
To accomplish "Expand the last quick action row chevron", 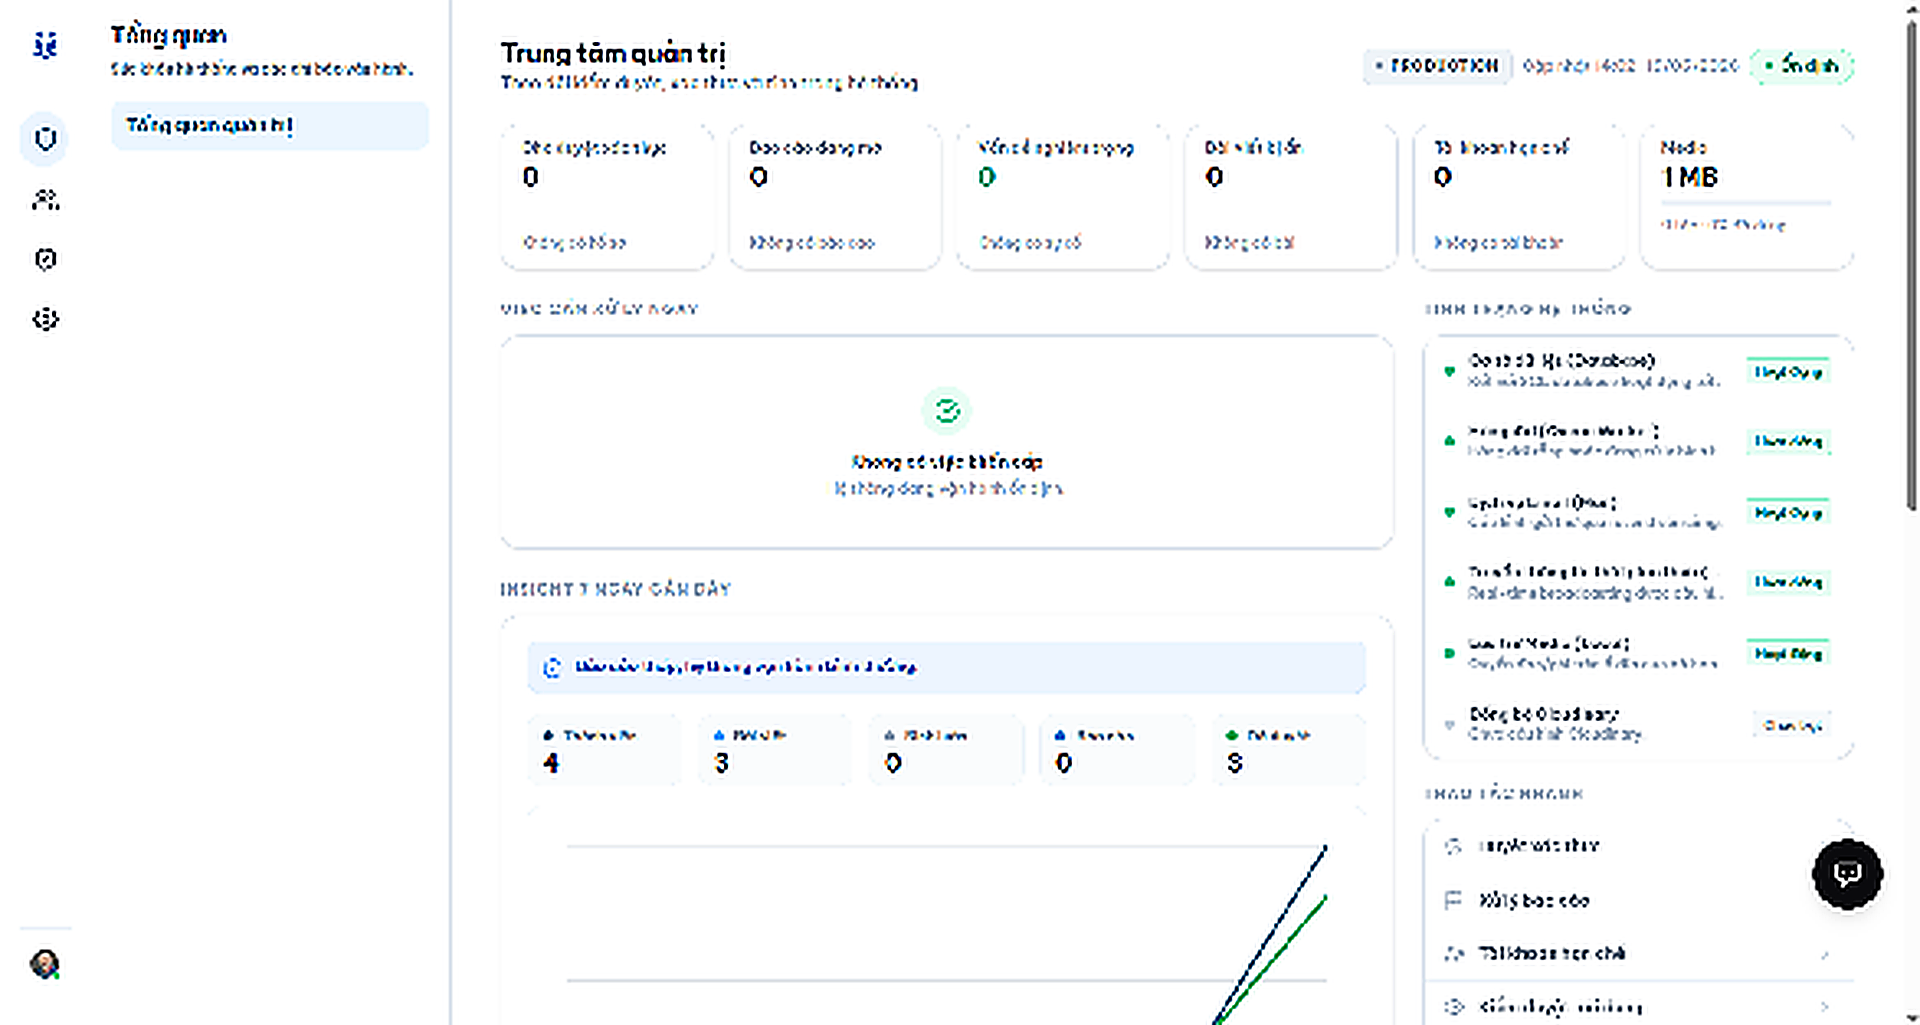I will (x=1825, y=1006).
